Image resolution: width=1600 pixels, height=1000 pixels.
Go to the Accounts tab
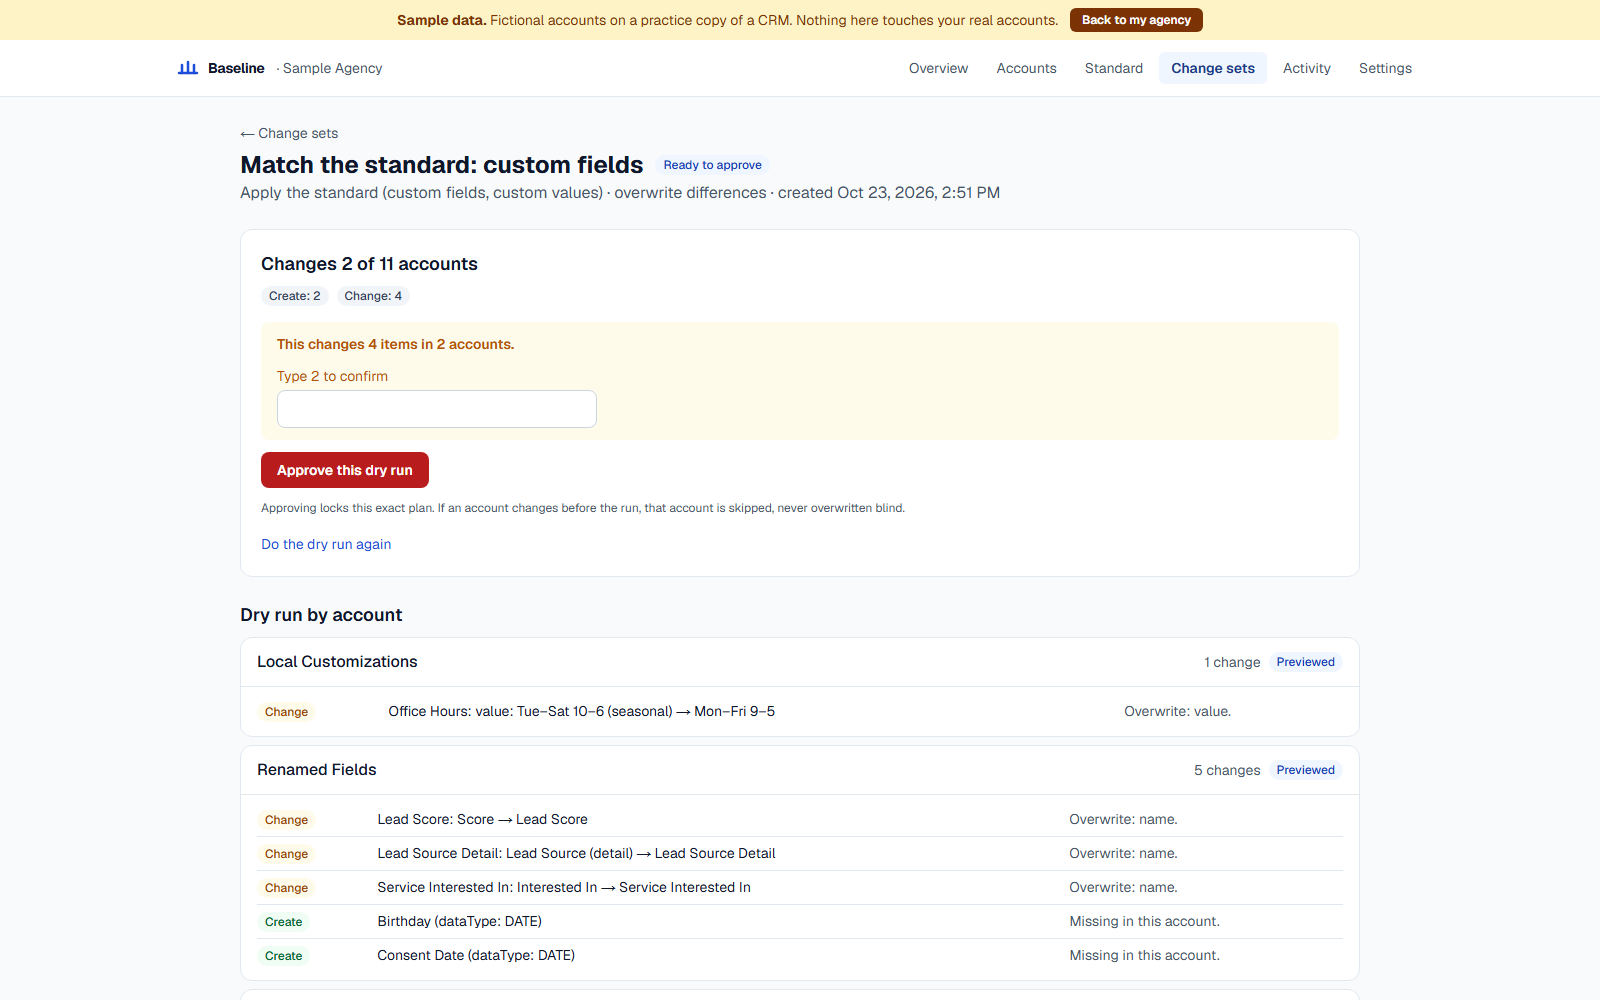[1026, 68]
